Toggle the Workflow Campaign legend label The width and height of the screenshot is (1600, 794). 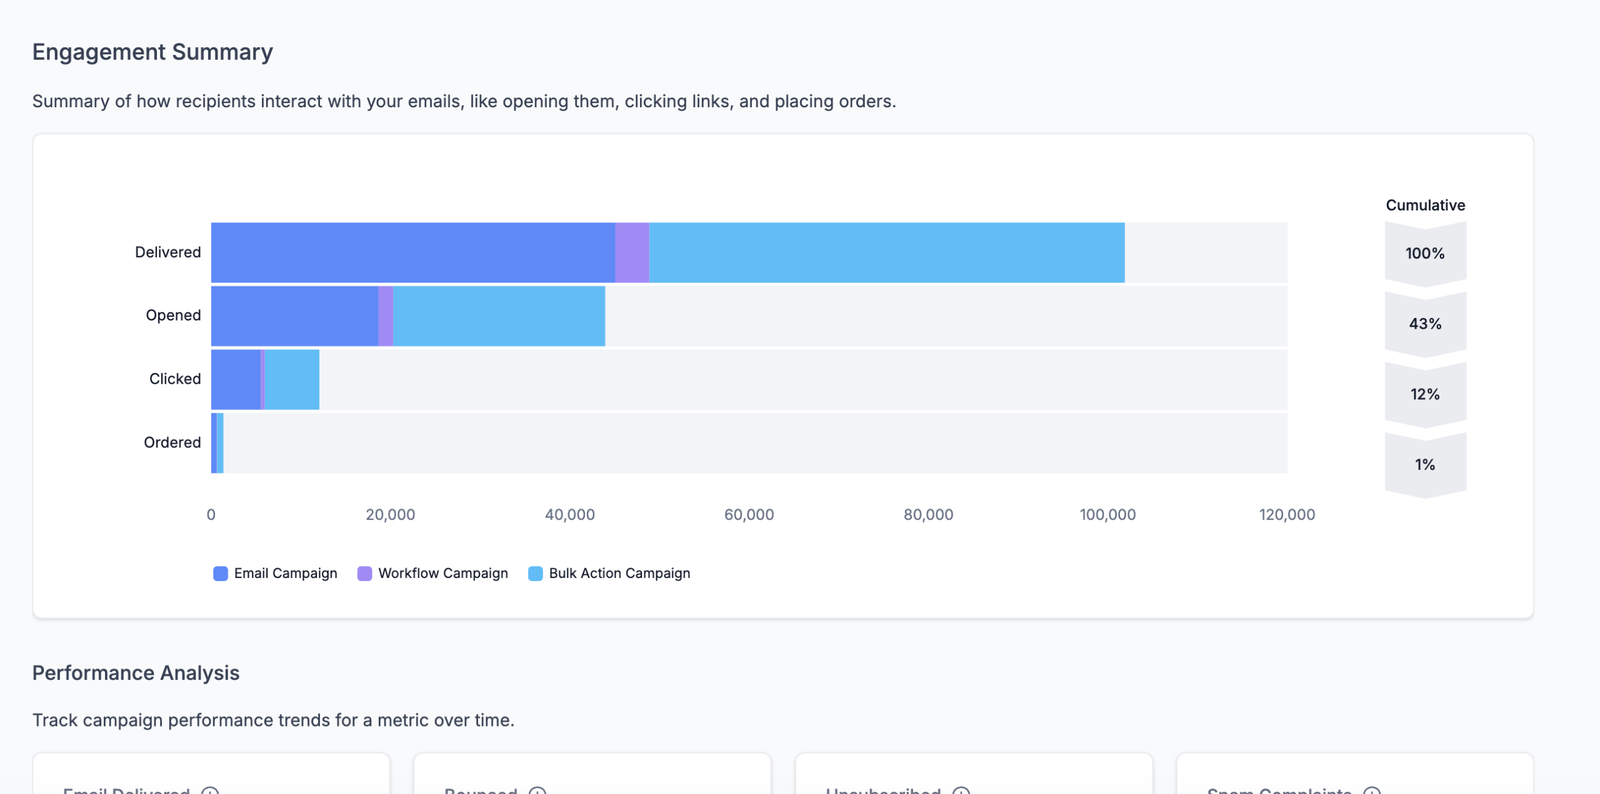[442, 573]
